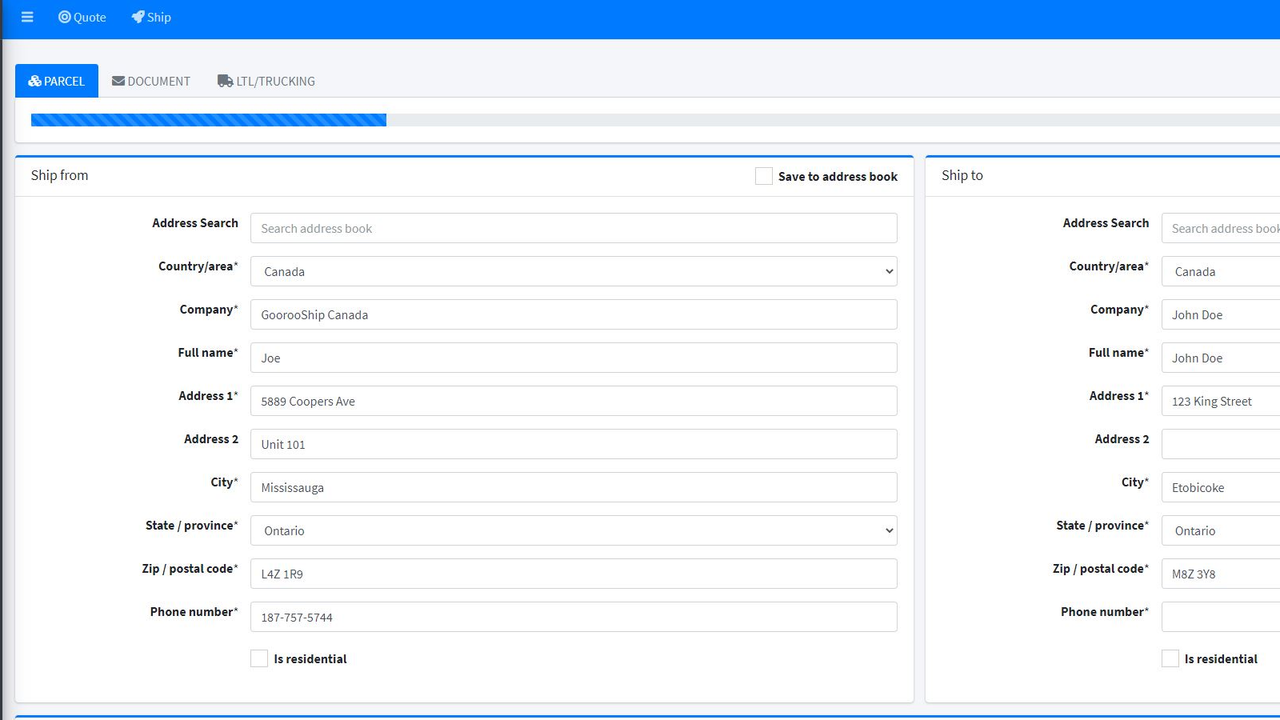Open the Ship from Country/area dropdown
This screenshot has width=1280, height=720.
click(573, 271)
